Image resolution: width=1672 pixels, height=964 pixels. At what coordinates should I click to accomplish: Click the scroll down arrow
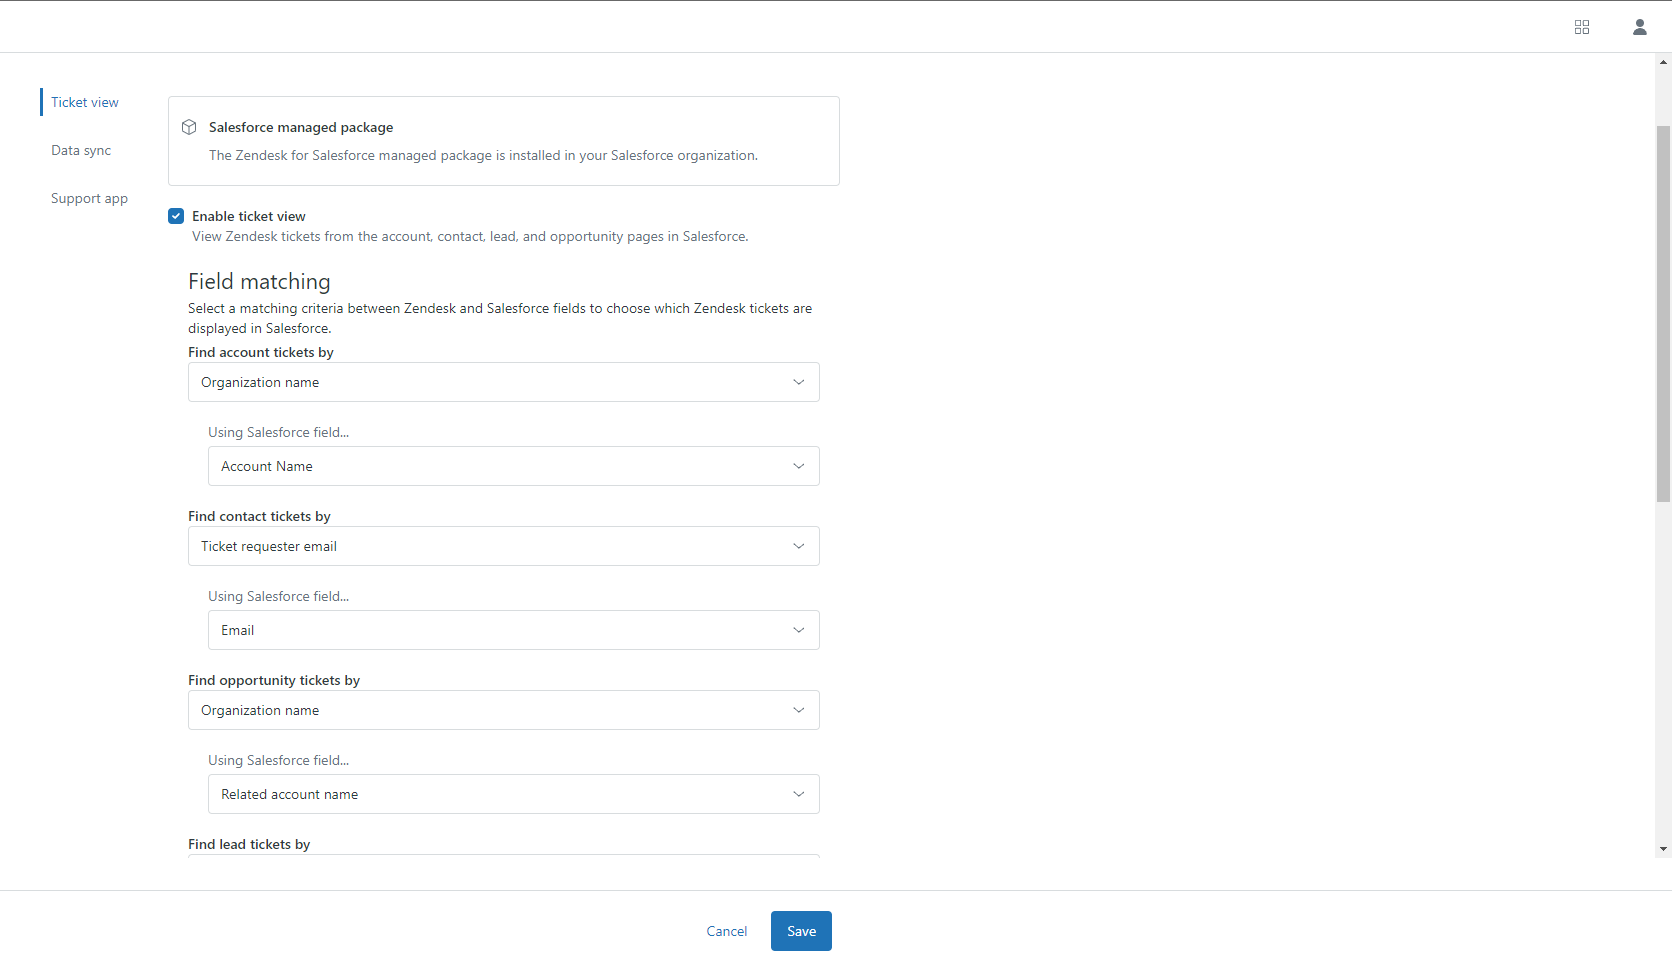[x=1663, y=849]
